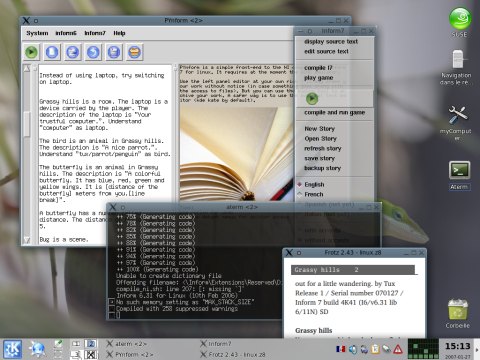Screen dimensions: 480x360
Task: Click the red warning triangle tray icon
Action: (x=398, y=349)
